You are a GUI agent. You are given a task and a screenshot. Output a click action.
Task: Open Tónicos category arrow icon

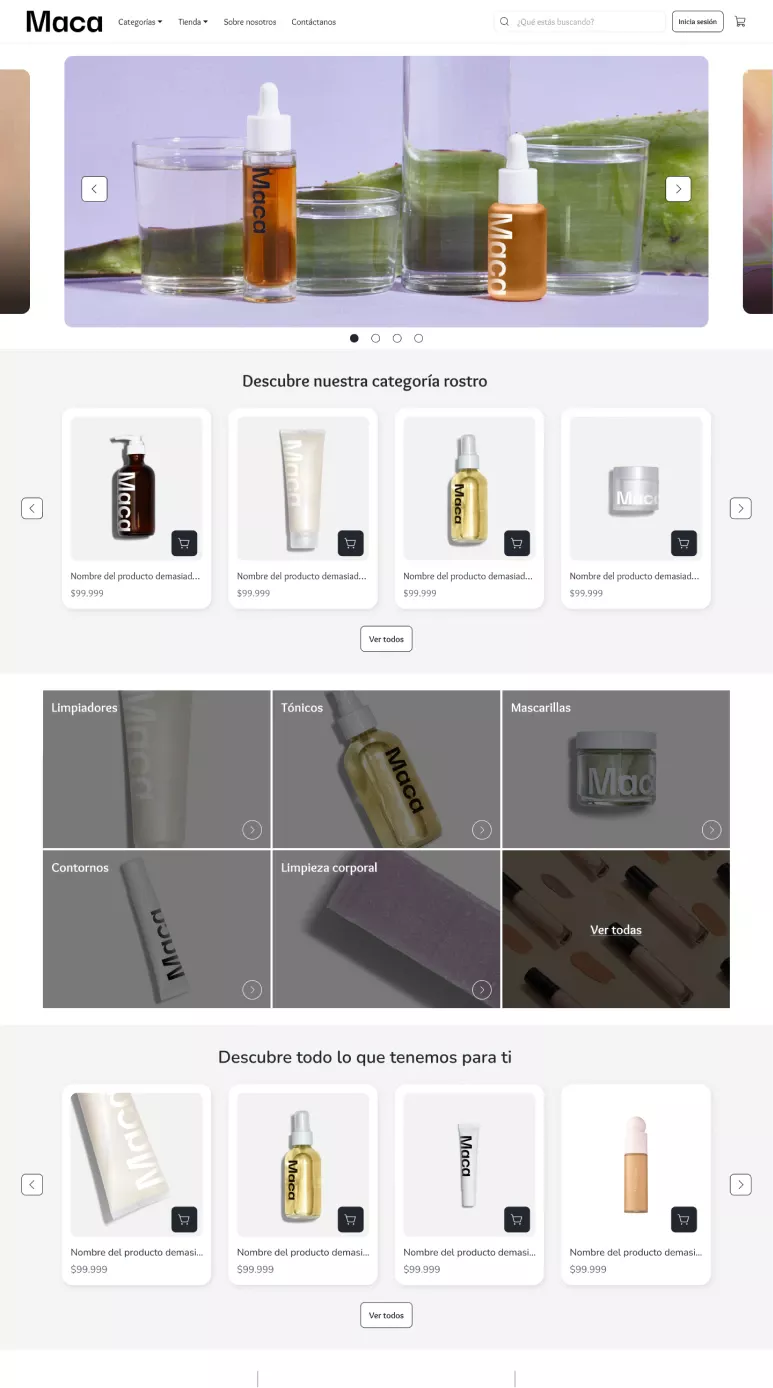point(482,829)
